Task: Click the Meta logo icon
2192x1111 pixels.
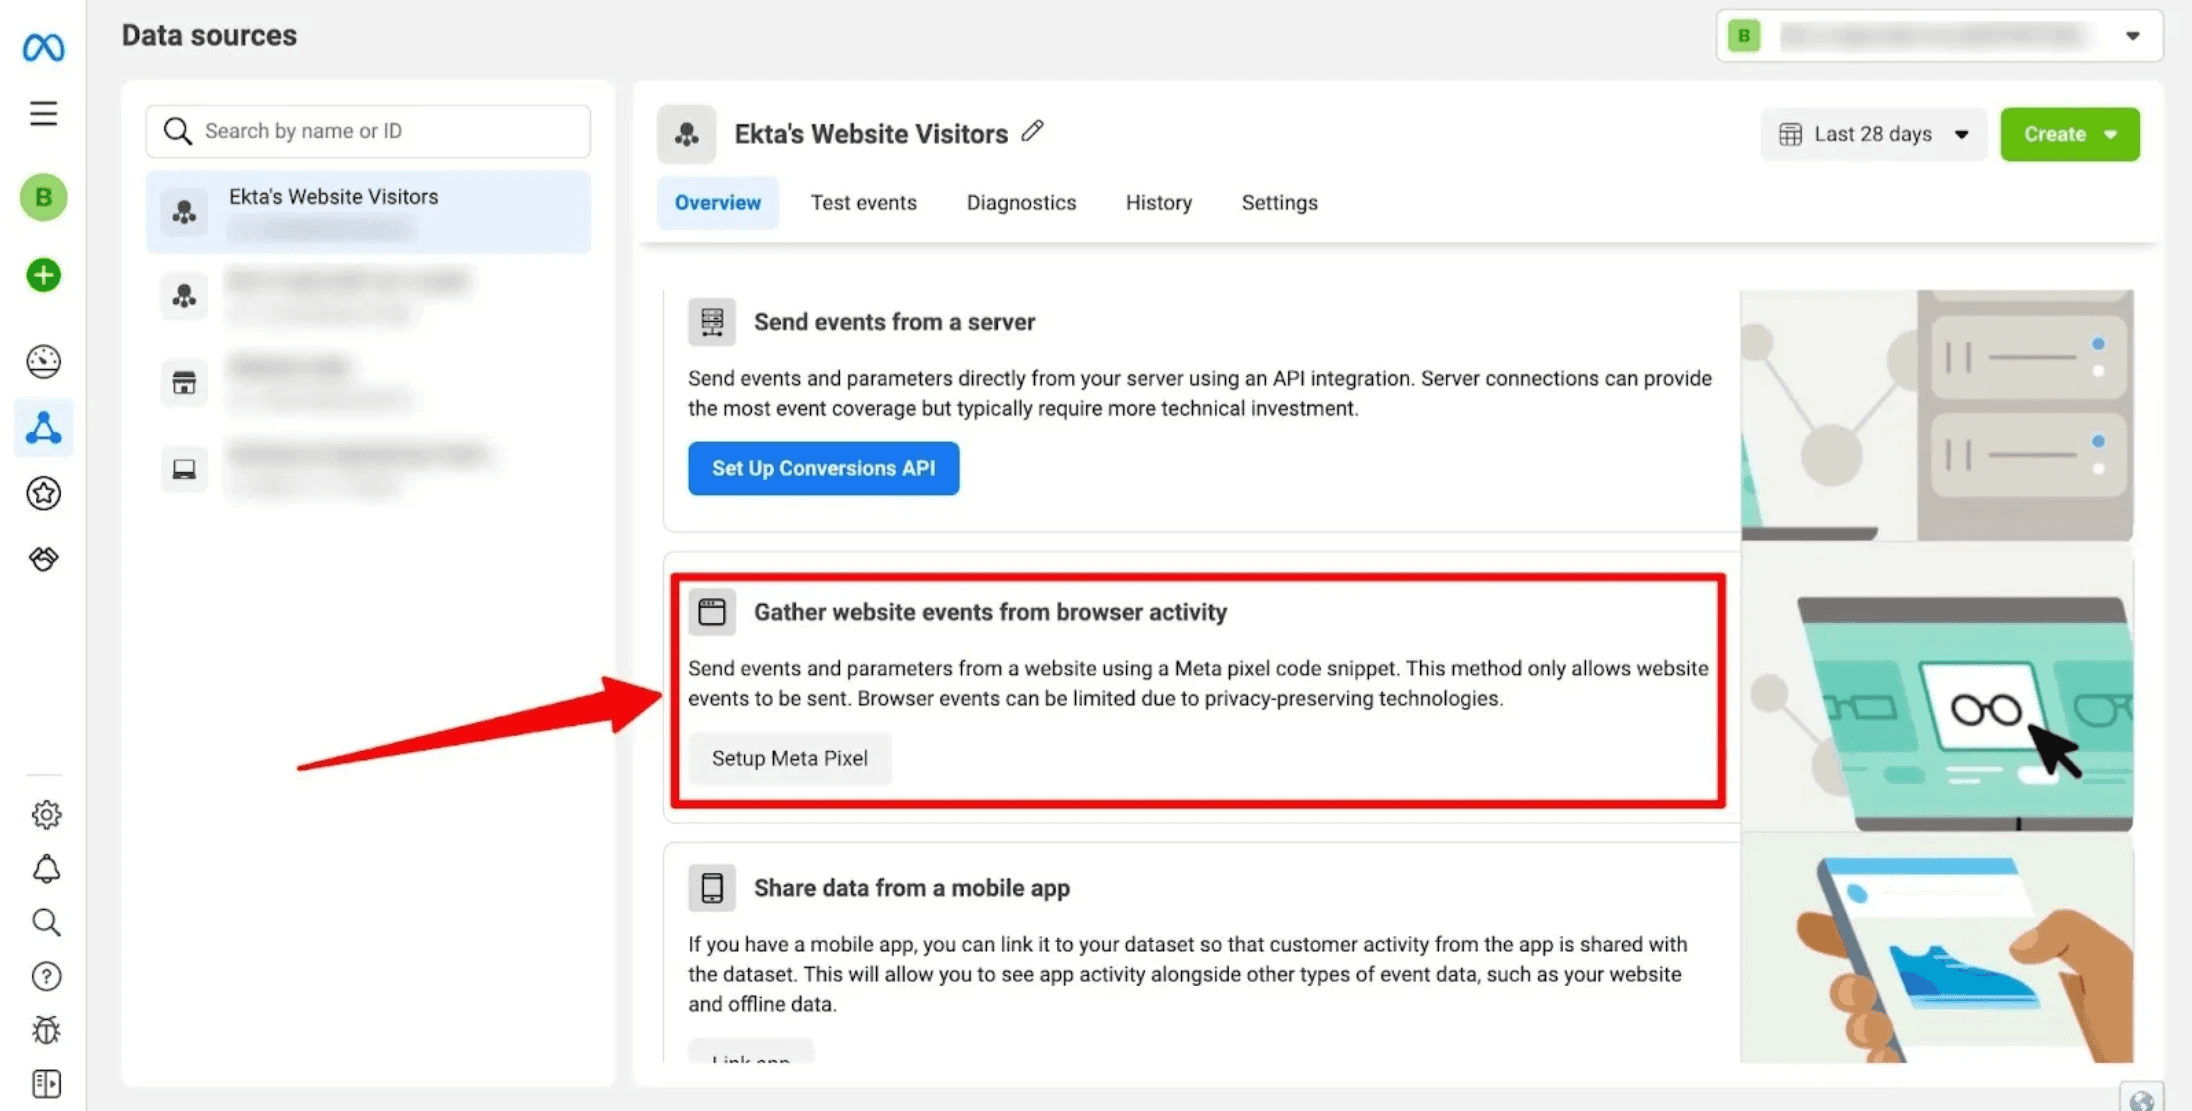Action: (43, 47)
